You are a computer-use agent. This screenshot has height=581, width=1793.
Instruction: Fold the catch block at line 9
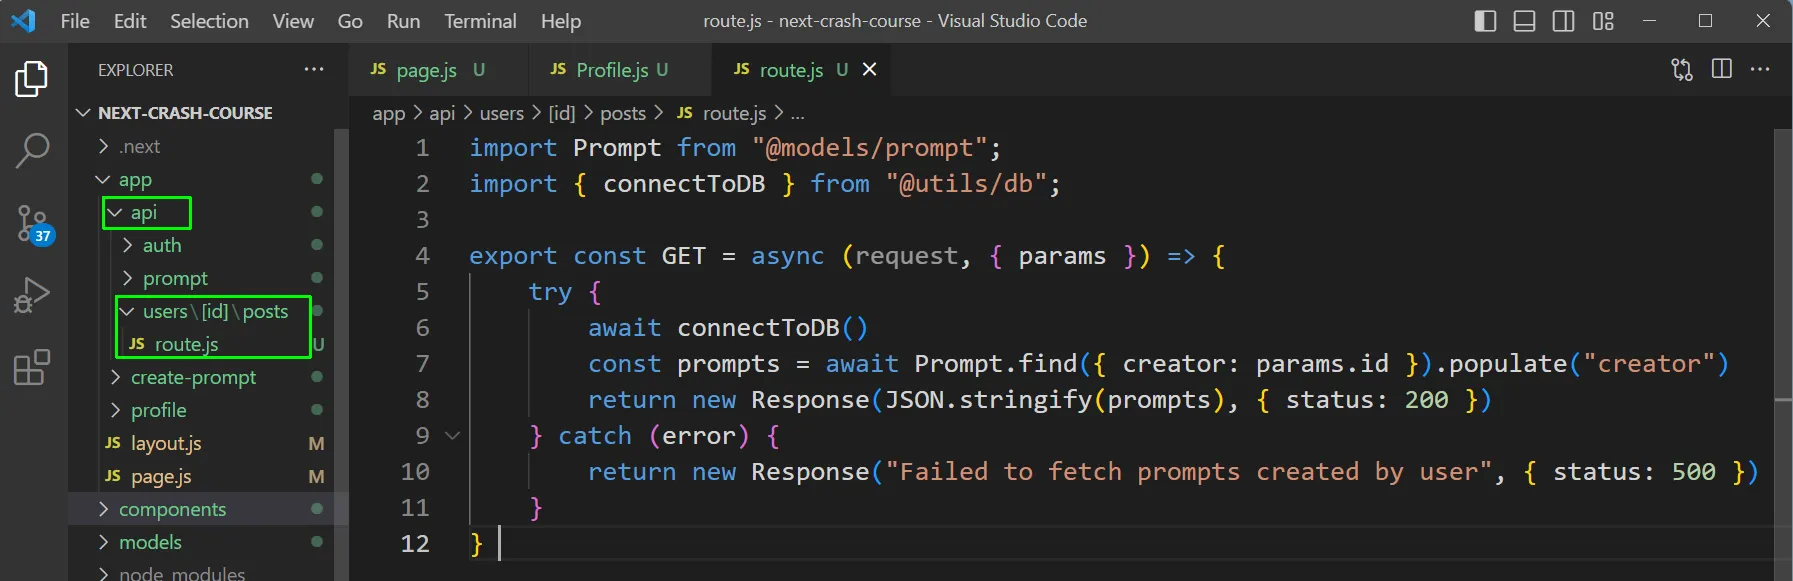[x=452, y=435]
